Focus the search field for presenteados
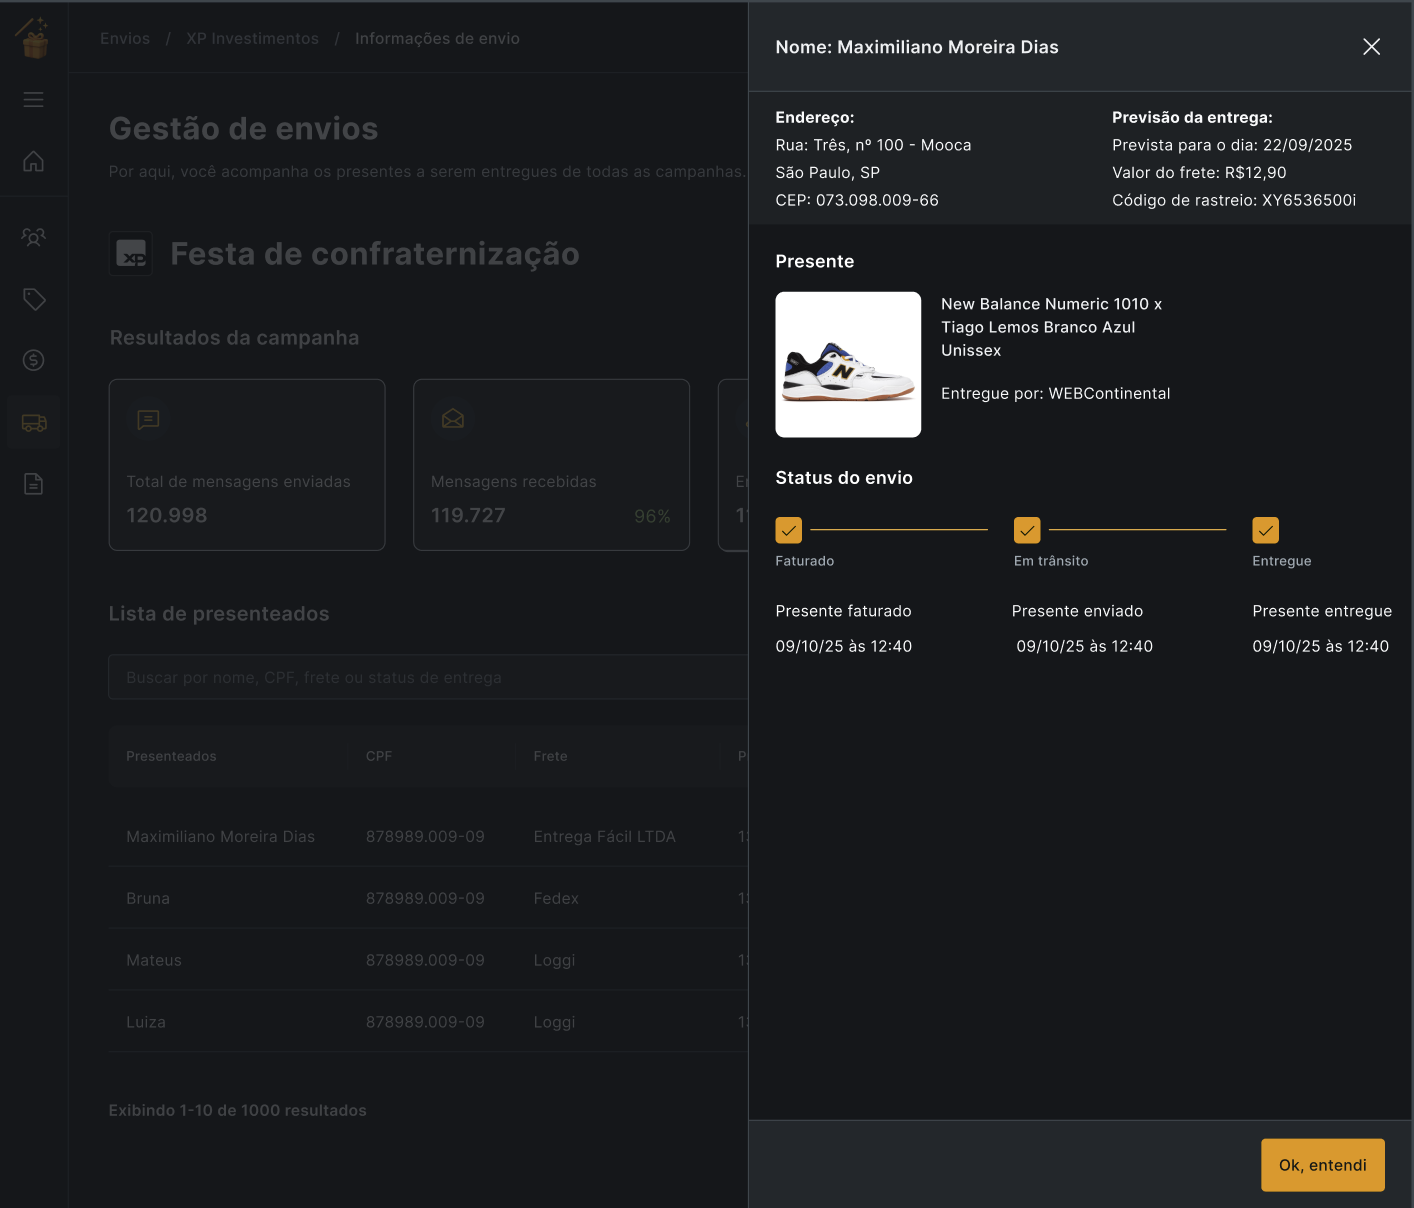Image resolution: width=1414 pixels, height=1208 pixels. click(428, 677)
